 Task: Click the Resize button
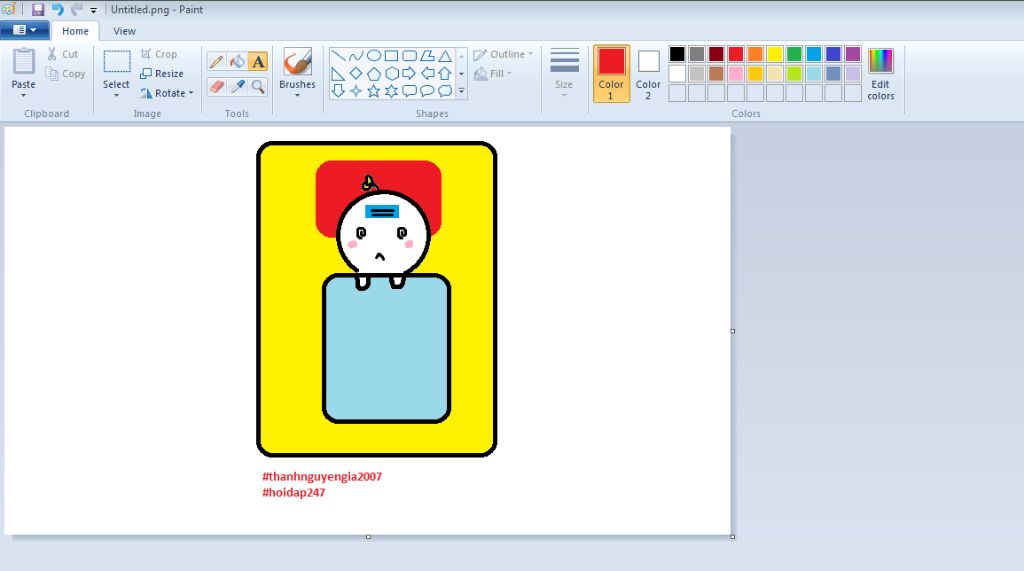162,74
